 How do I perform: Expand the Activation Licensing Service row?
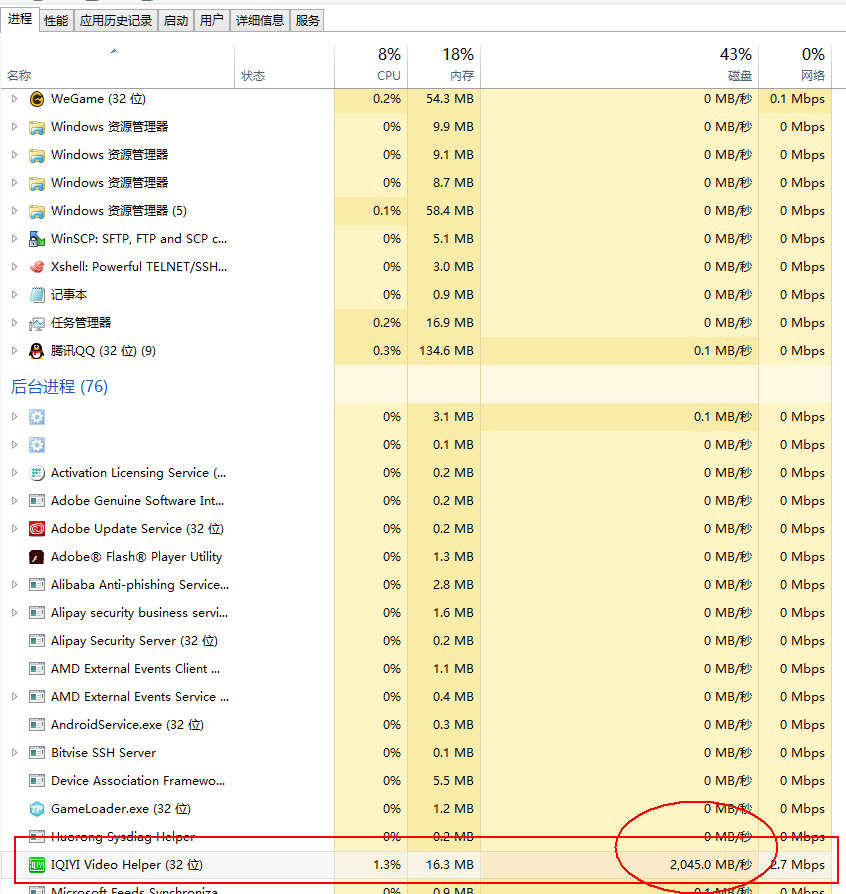click(x=14, y=472)
